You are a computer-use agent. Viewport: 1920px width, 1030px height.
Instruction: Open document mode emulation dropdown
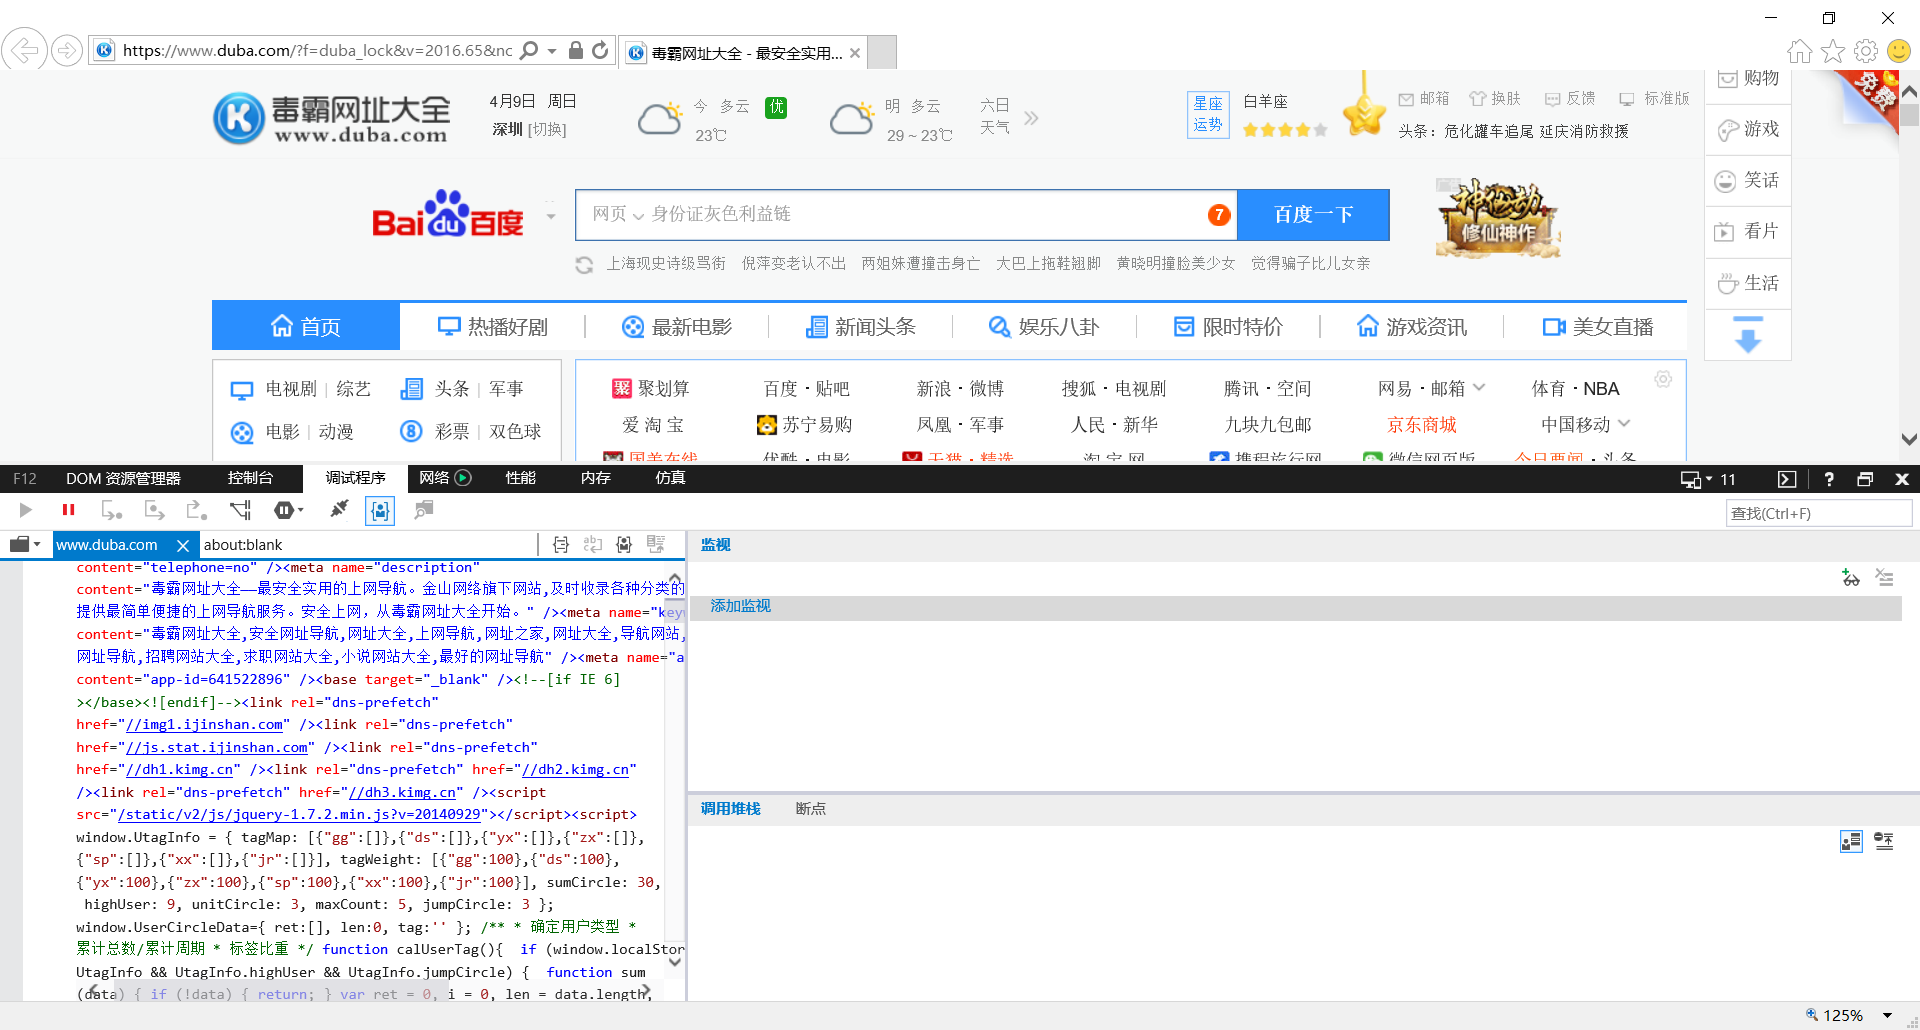[x=1708, y=479]
